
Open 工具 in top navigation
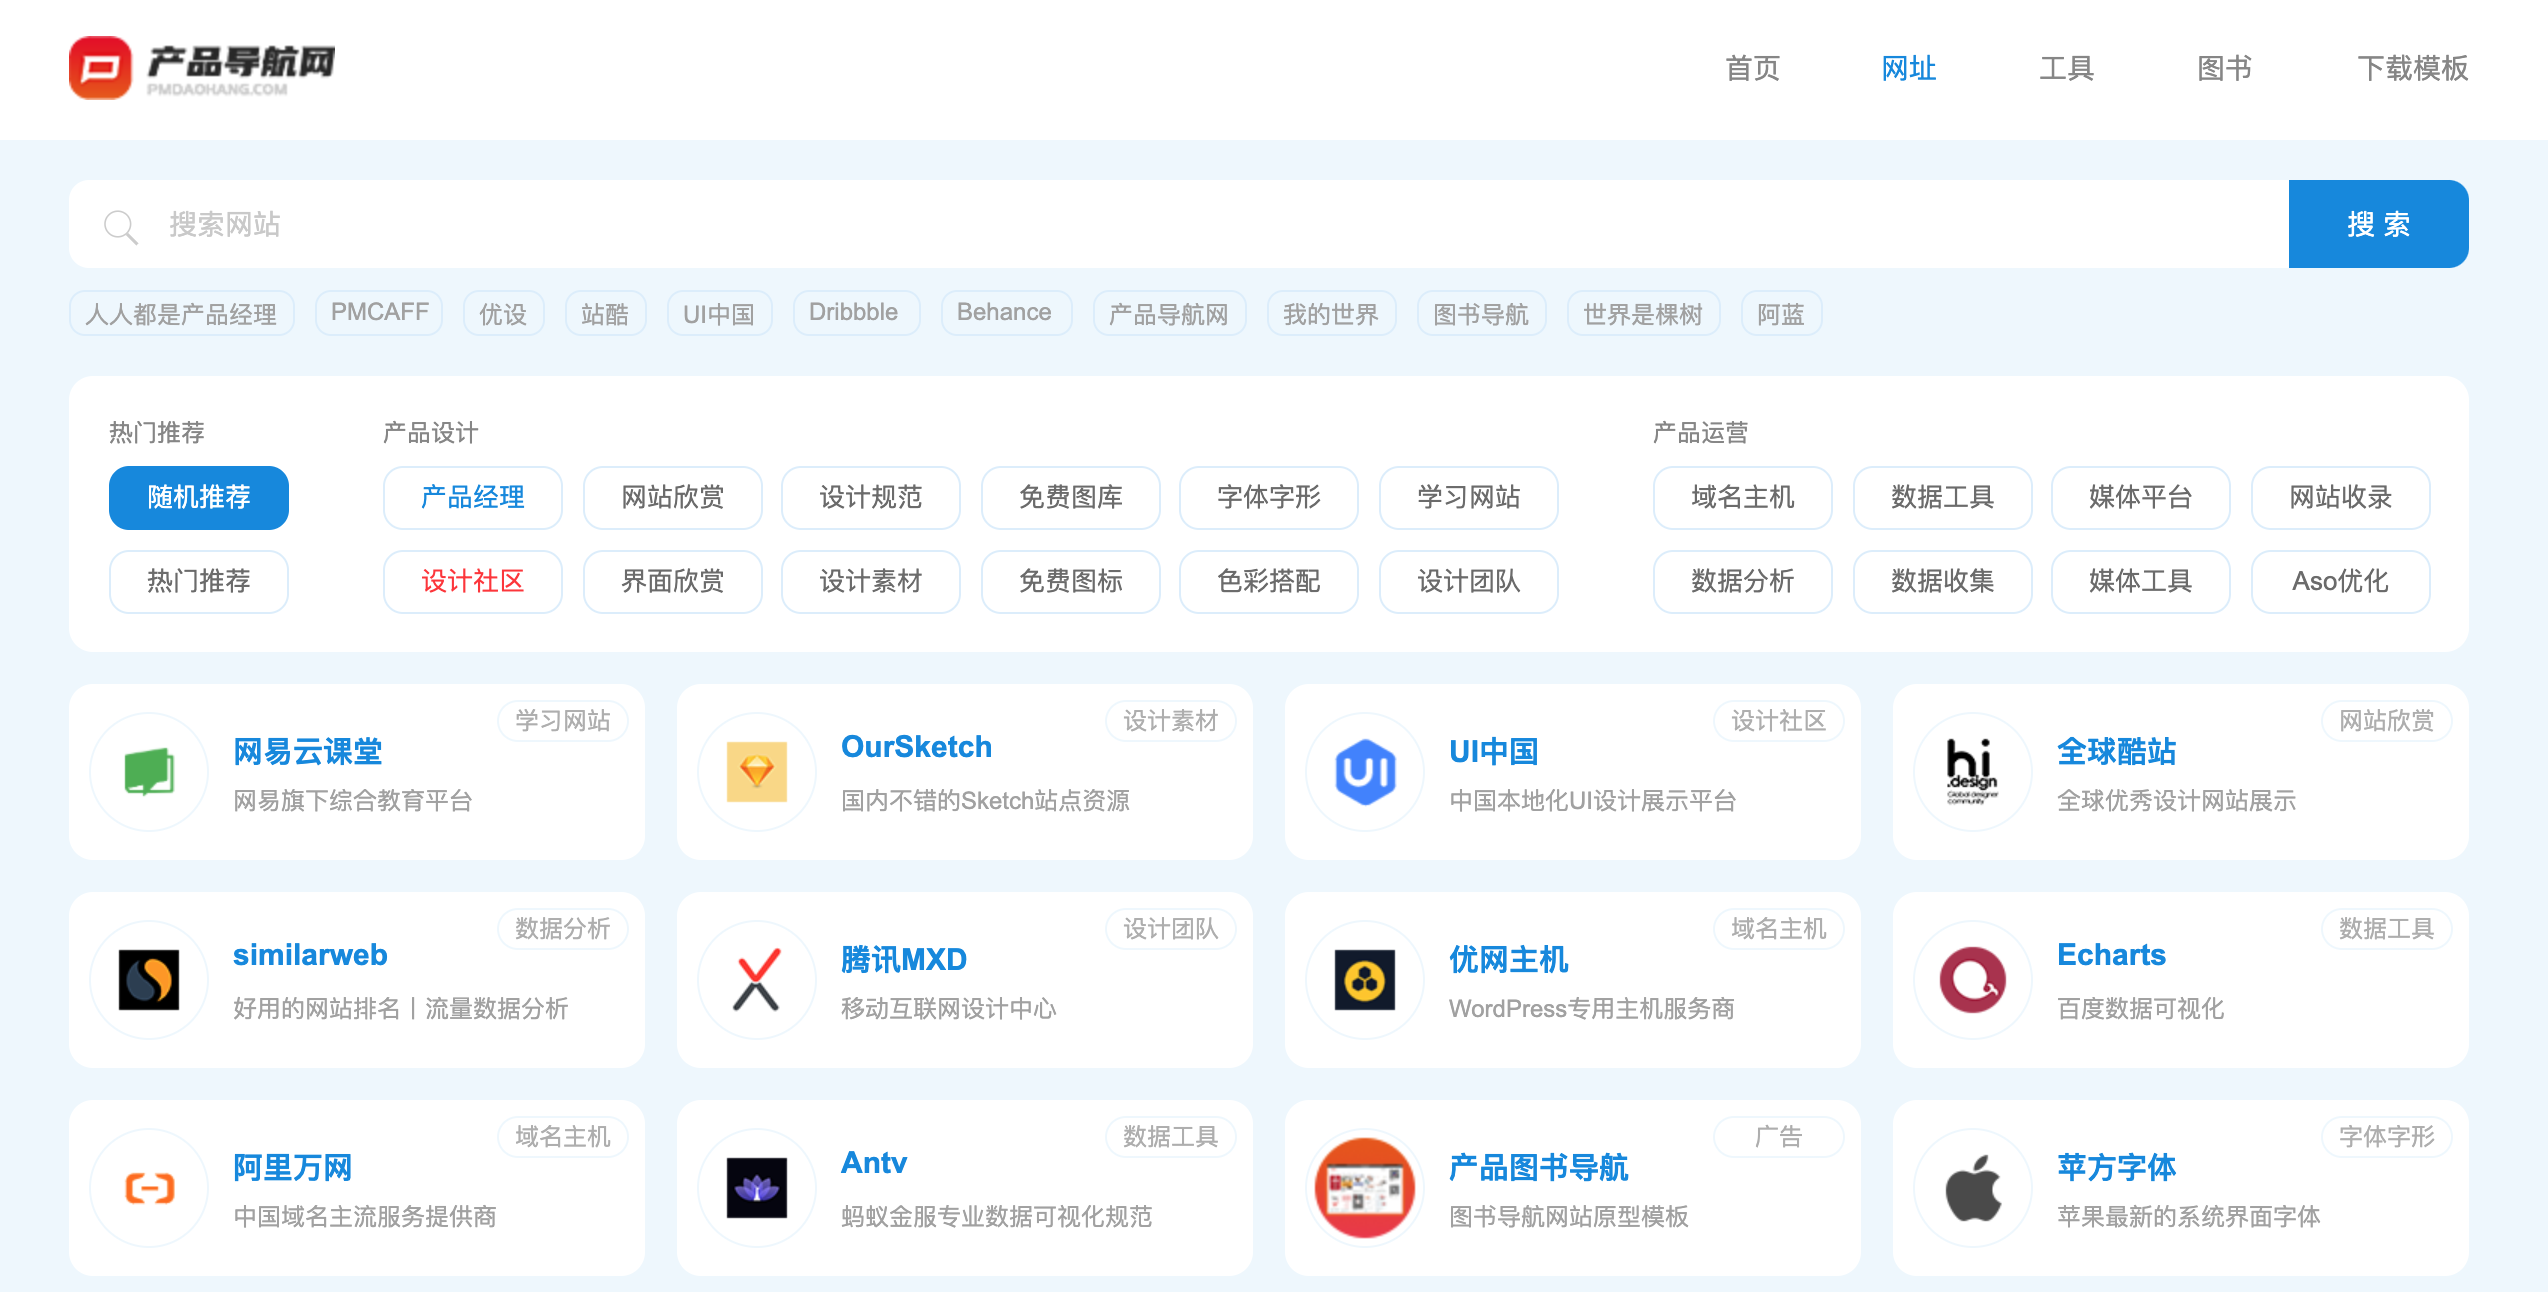pos(2067,68)
